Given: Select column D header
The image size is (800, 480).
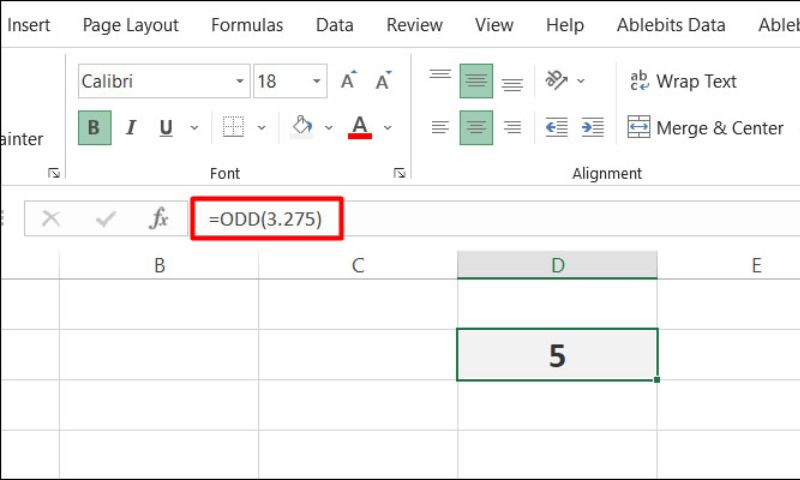Looking at the screenshot, I should (557, 265).
